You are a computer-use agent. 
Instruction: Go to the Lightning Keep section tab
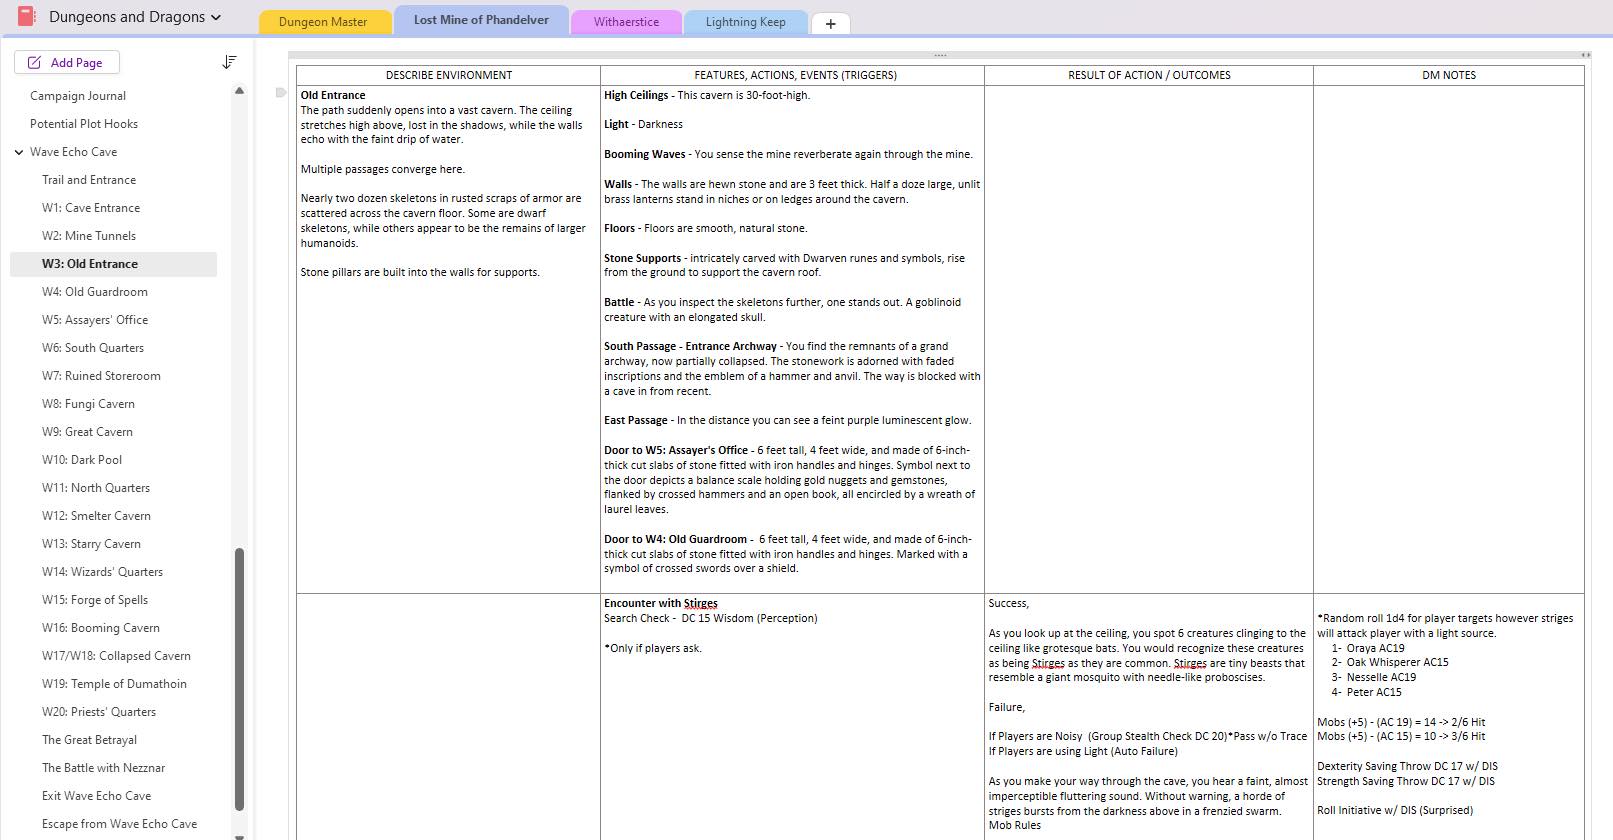pos(745,22)
